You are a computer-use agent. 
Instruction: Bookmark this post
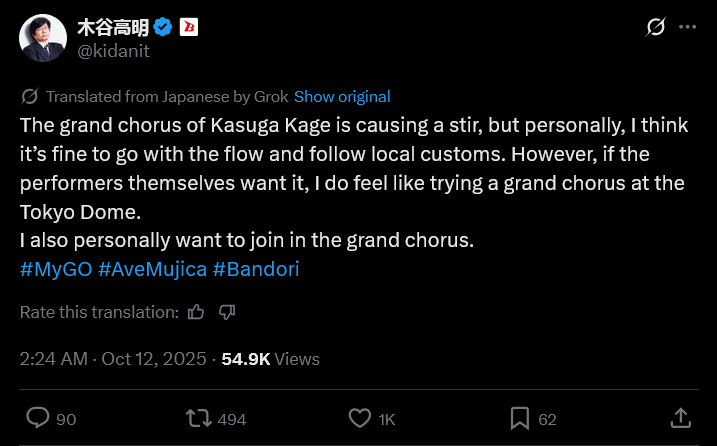[520, 418]
